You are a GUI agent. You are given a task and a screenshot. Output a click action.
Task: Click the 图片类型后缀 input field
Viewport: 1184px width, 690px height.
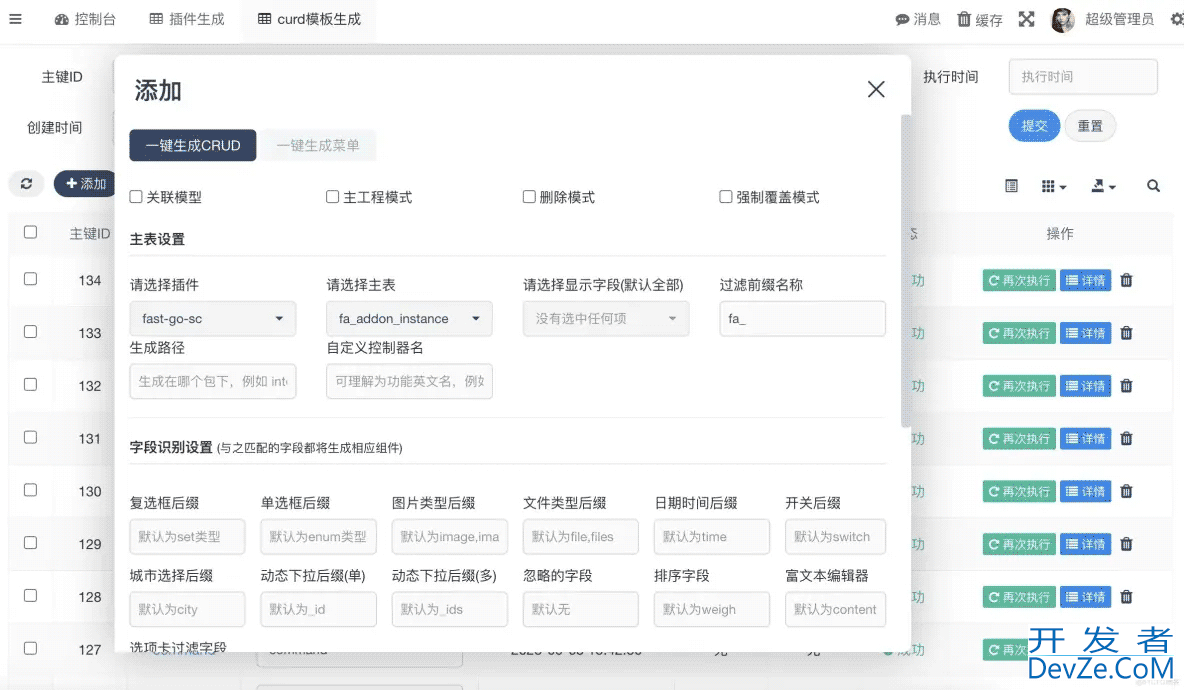coord(449,537)
